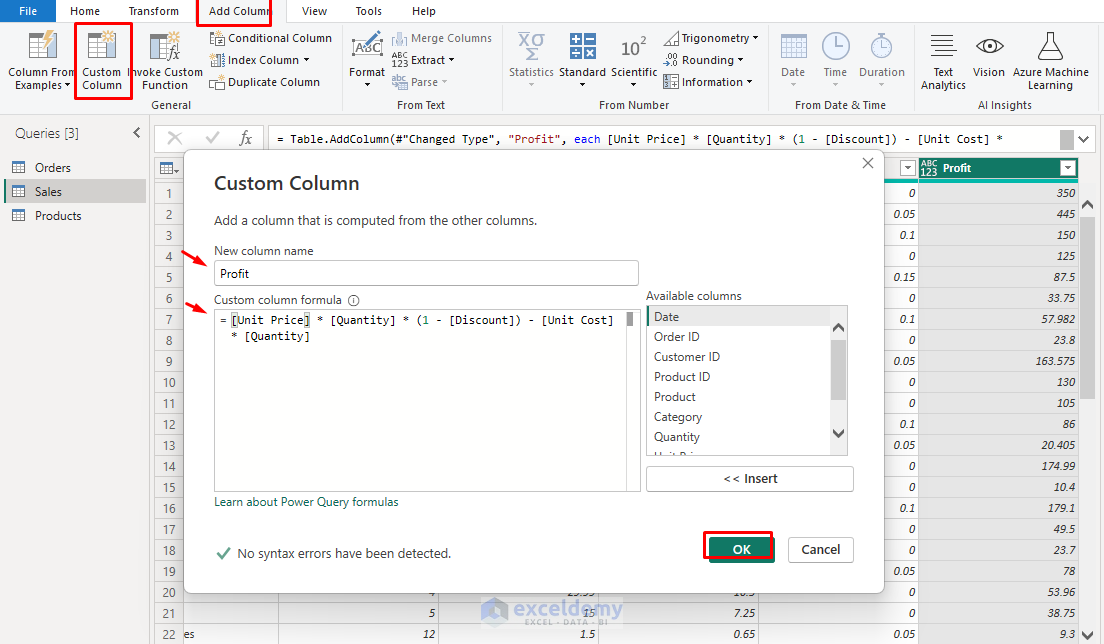Open the Date column menu
Viewport: 1104px width, 644px height.
pyautogui.click(x=793, y=61)
